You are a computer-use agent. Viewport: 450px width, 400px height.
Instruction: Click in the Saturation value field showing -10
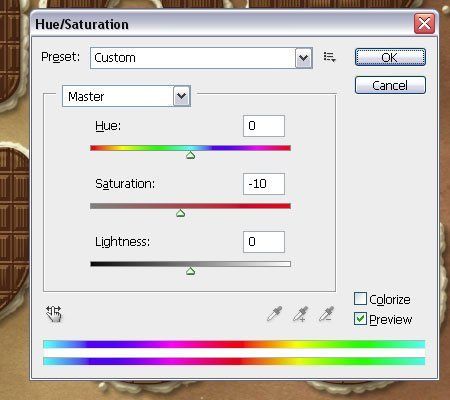click(264, 184)
